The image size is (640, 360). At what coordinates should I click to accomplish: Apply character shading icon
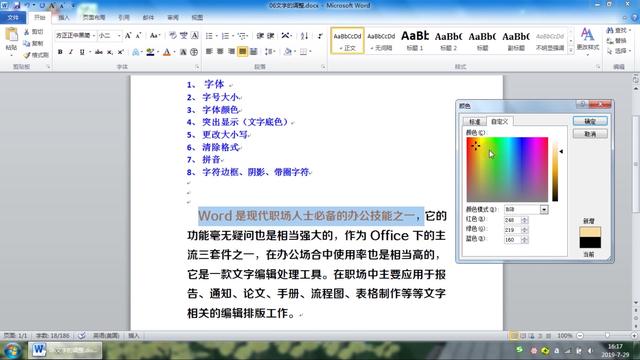[x=183, y=52]
